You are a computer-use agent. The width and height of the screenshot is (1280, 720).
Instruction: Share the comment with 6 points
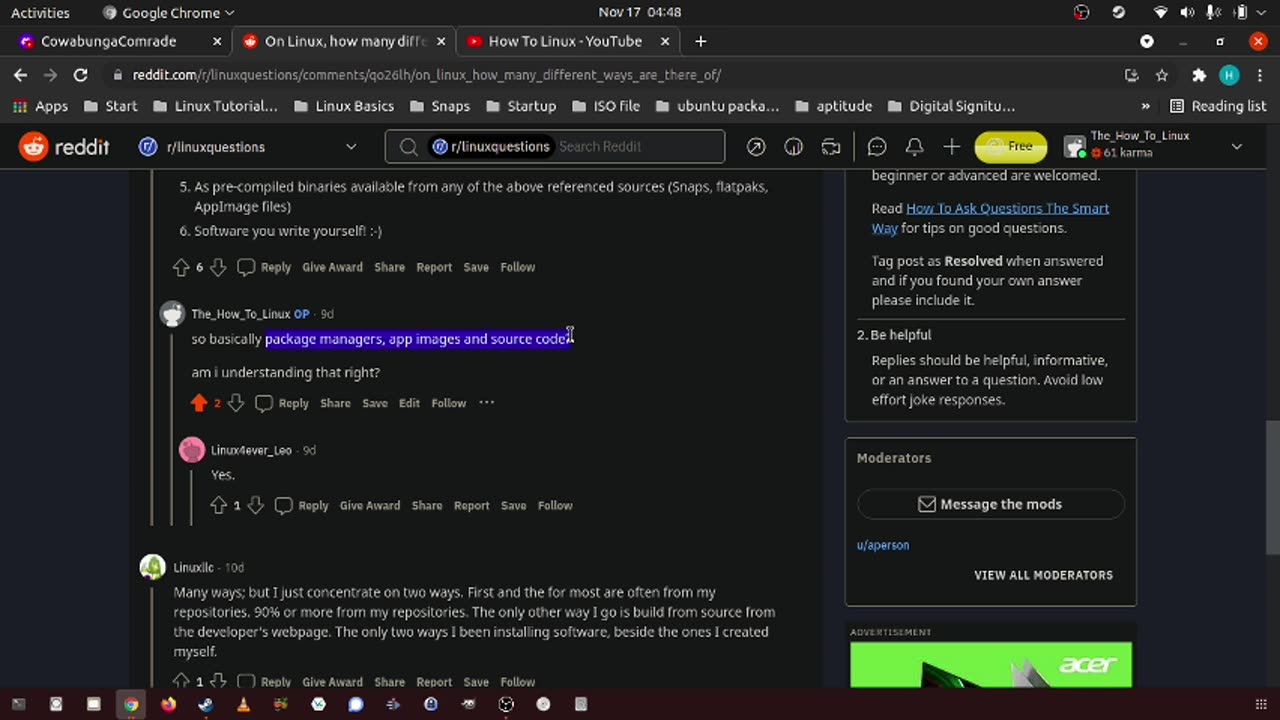(389, 267)
